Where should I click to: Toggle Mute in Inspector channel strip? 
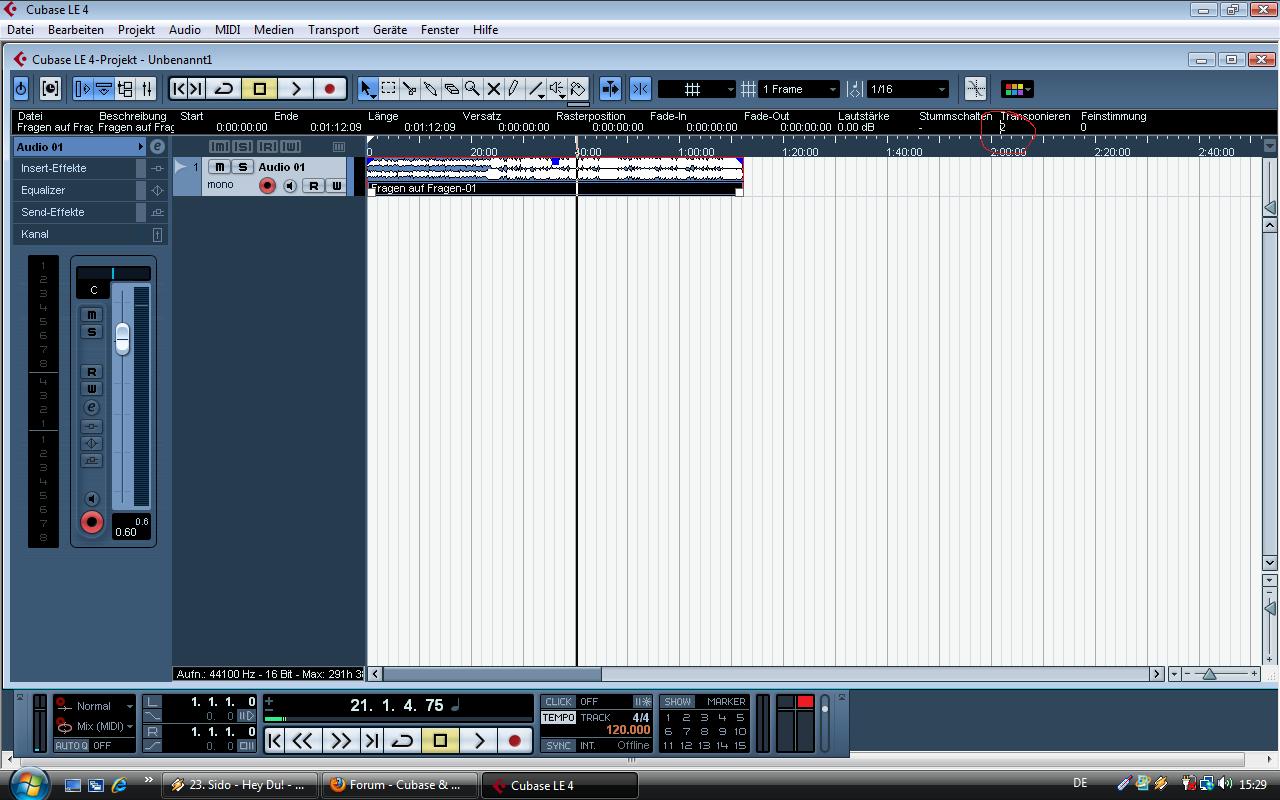pos(91,315)
